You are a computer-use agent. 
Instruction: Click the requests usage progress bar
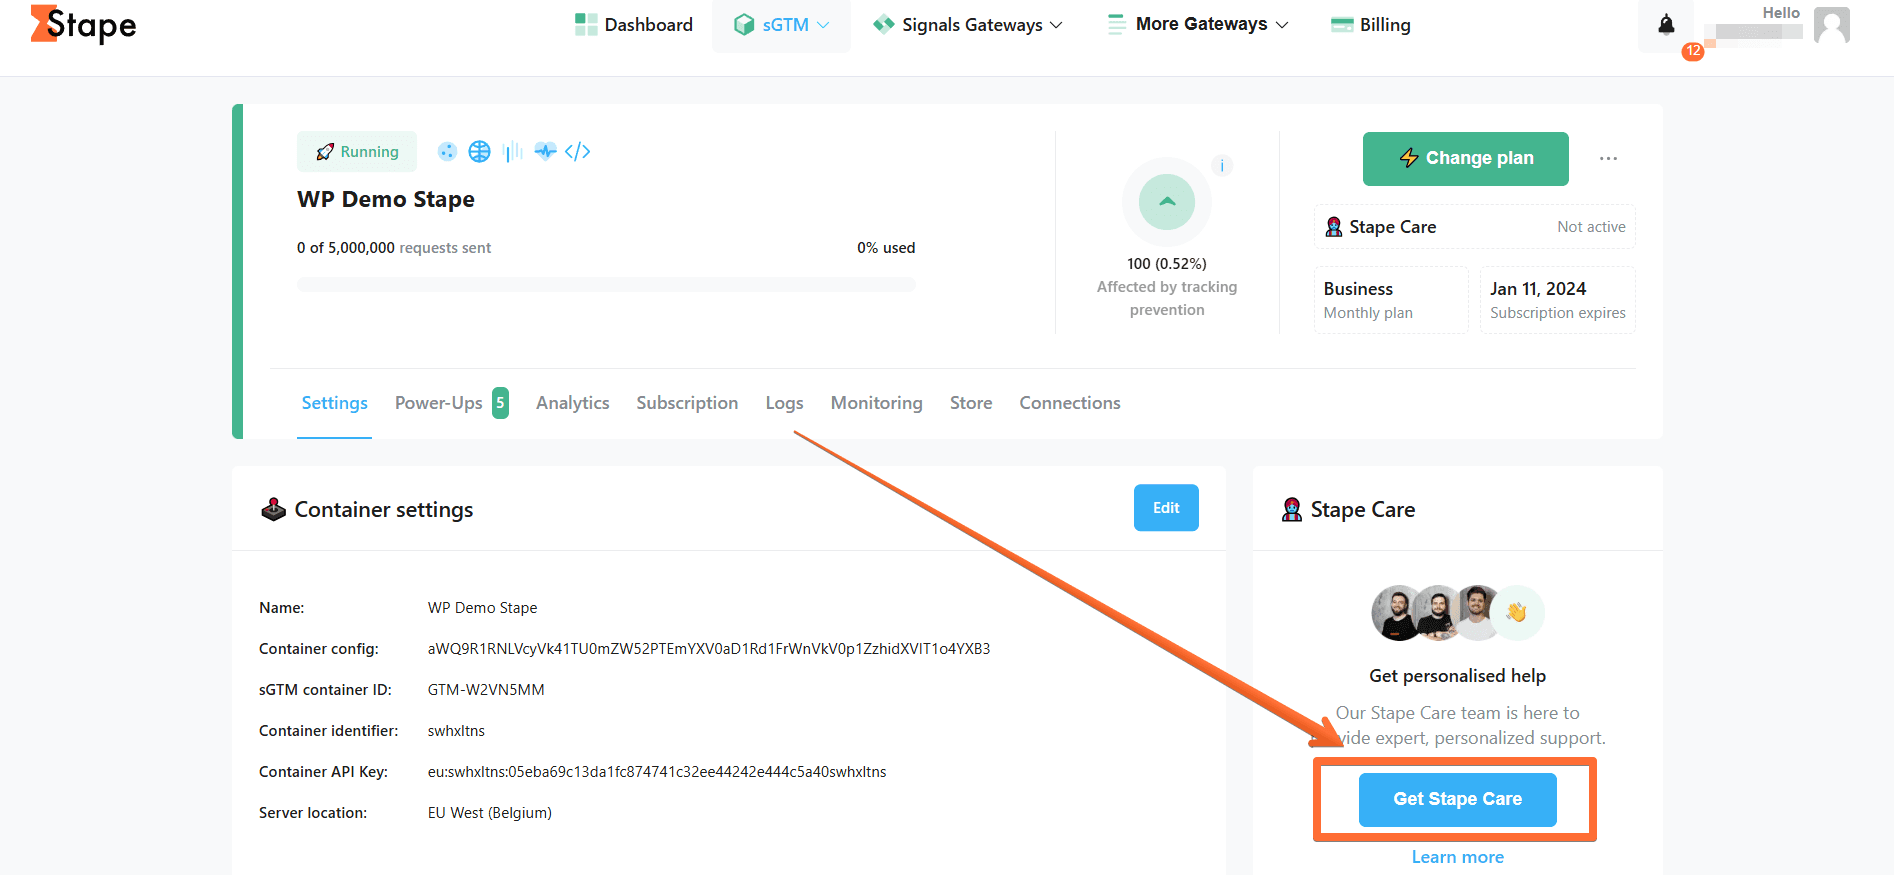(606, 285)
